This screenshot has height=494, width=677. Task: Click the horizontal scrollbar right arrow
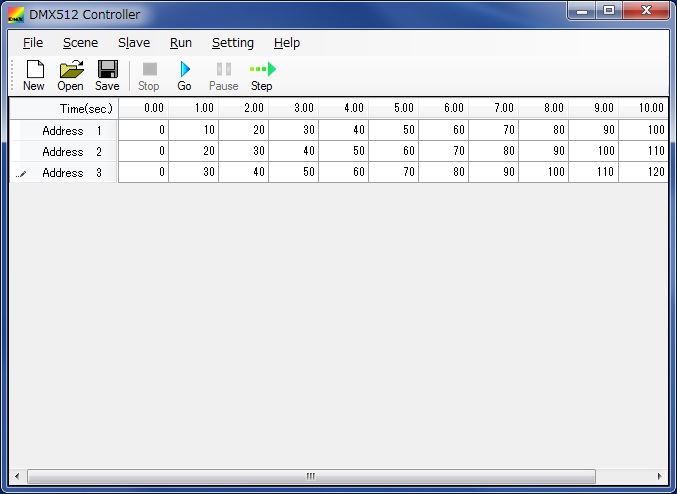click(660, 476)
